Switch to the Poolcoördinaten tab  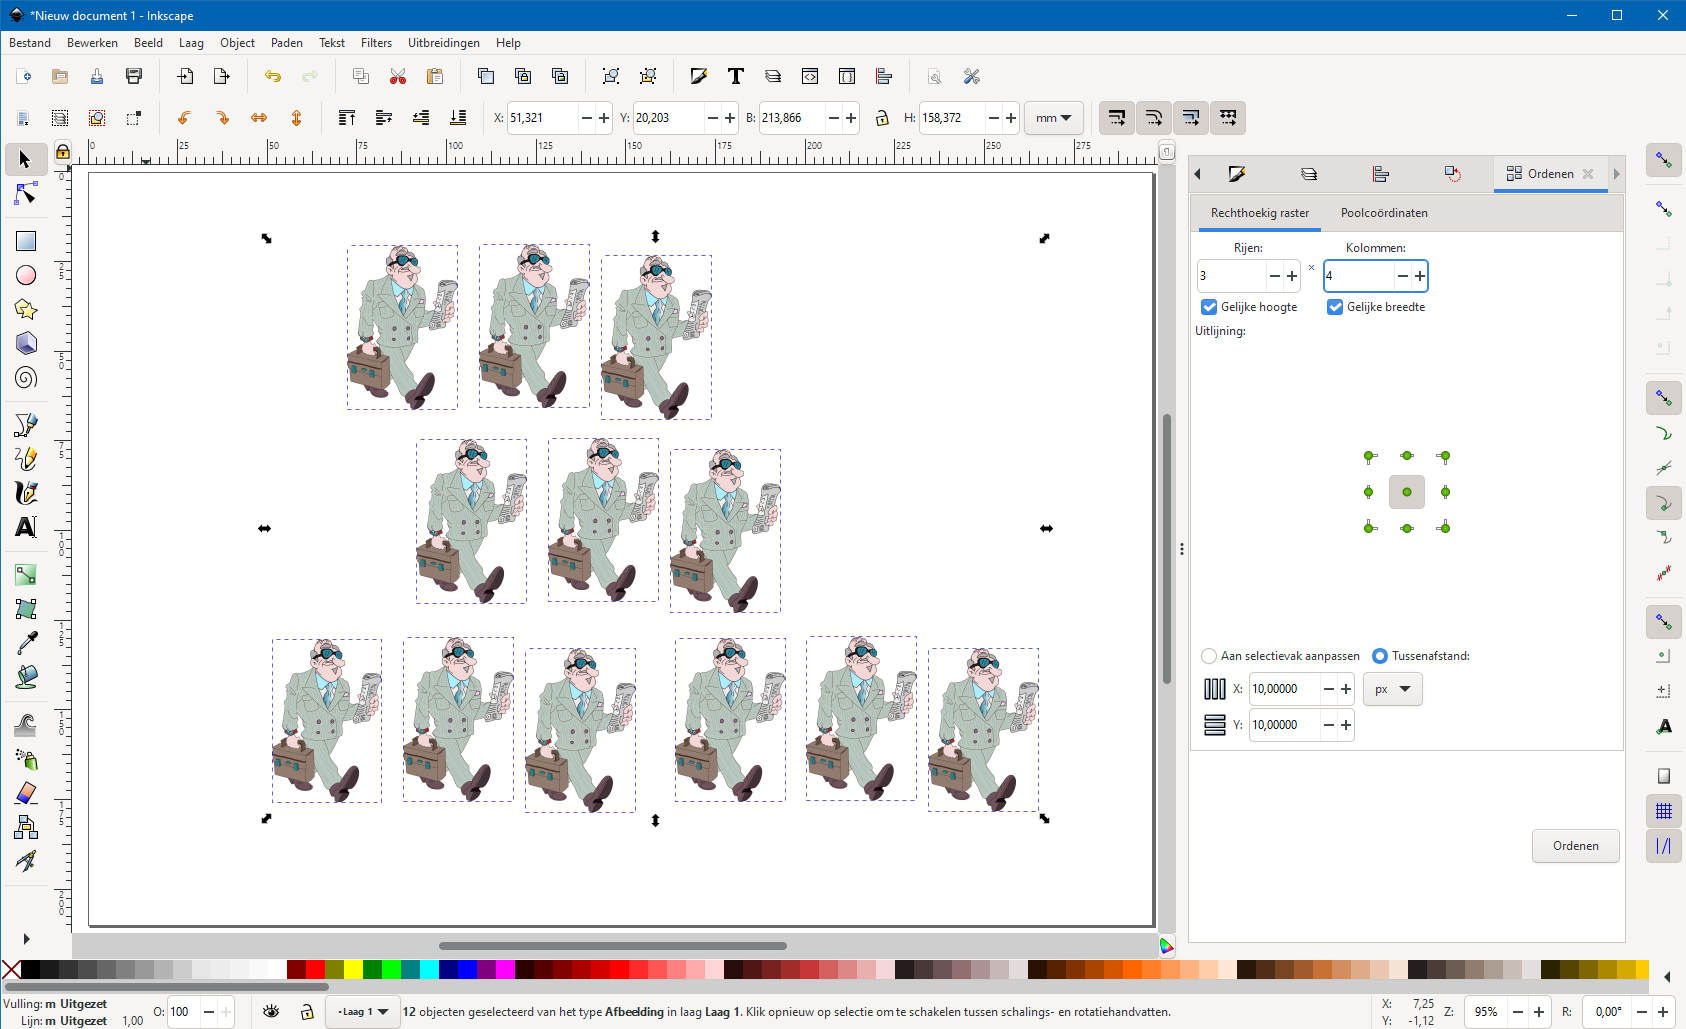coord(1384,213)
